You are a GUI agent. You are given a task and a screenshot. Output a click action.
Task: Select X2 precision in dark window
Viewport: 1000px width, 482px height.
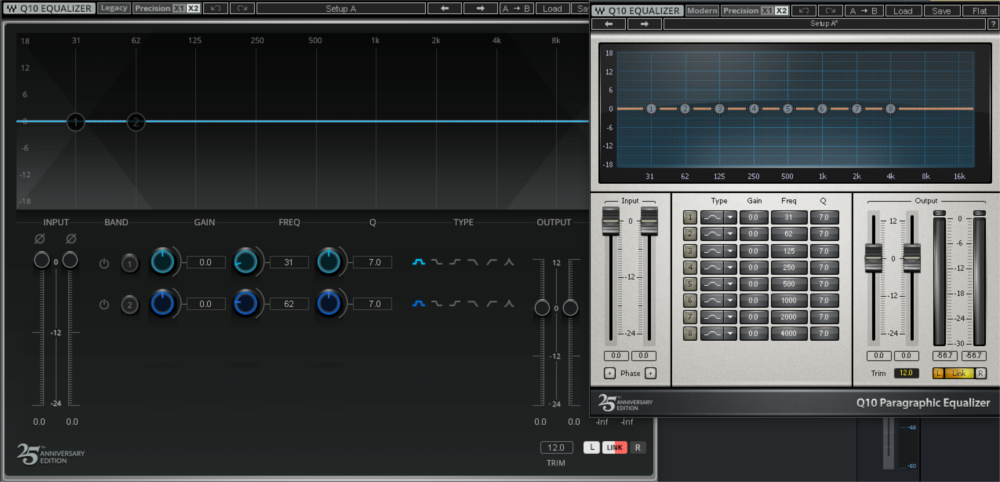click(x=193, y=8)
